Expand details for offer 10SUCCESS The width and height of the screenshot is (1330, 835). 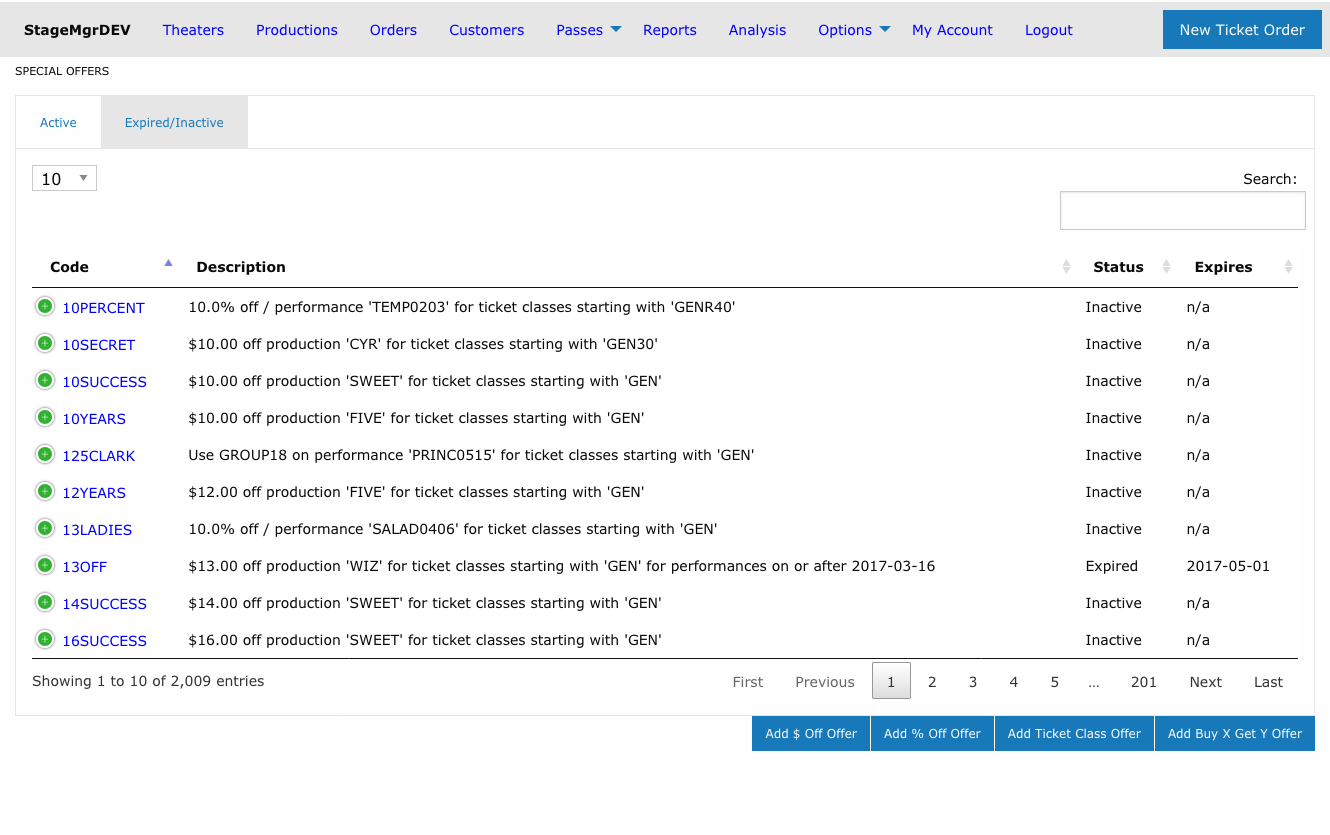pyautogui.click(x=45, y=380)
